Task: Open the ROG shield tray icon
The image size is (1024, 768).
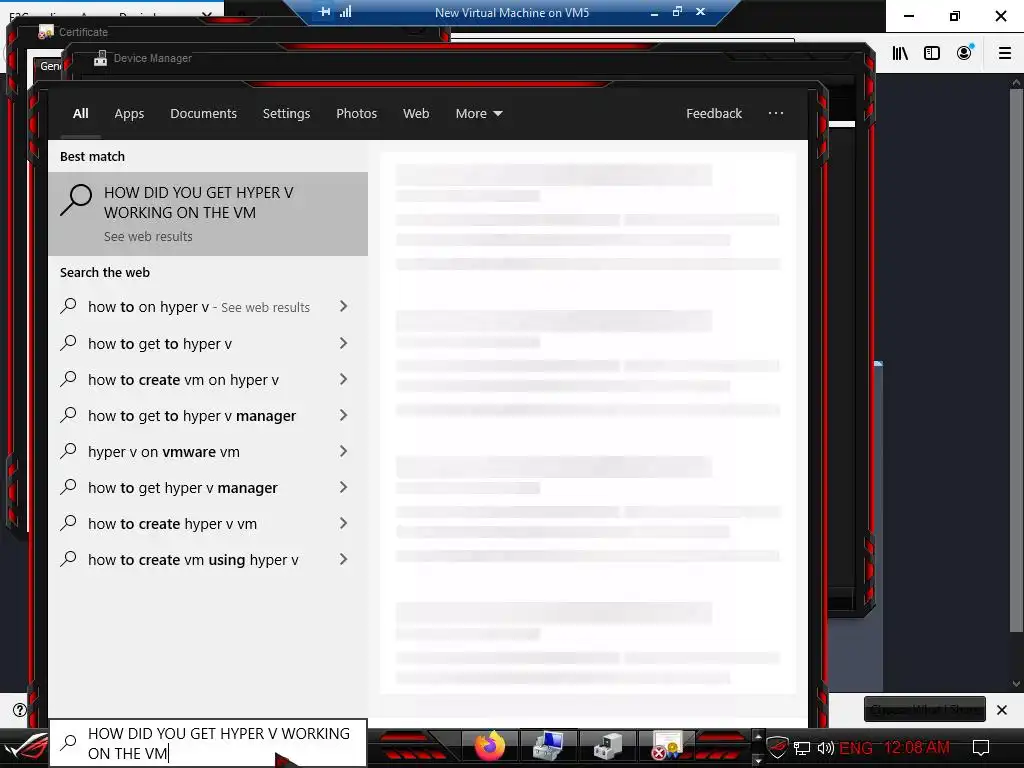Action: point(777,748)
